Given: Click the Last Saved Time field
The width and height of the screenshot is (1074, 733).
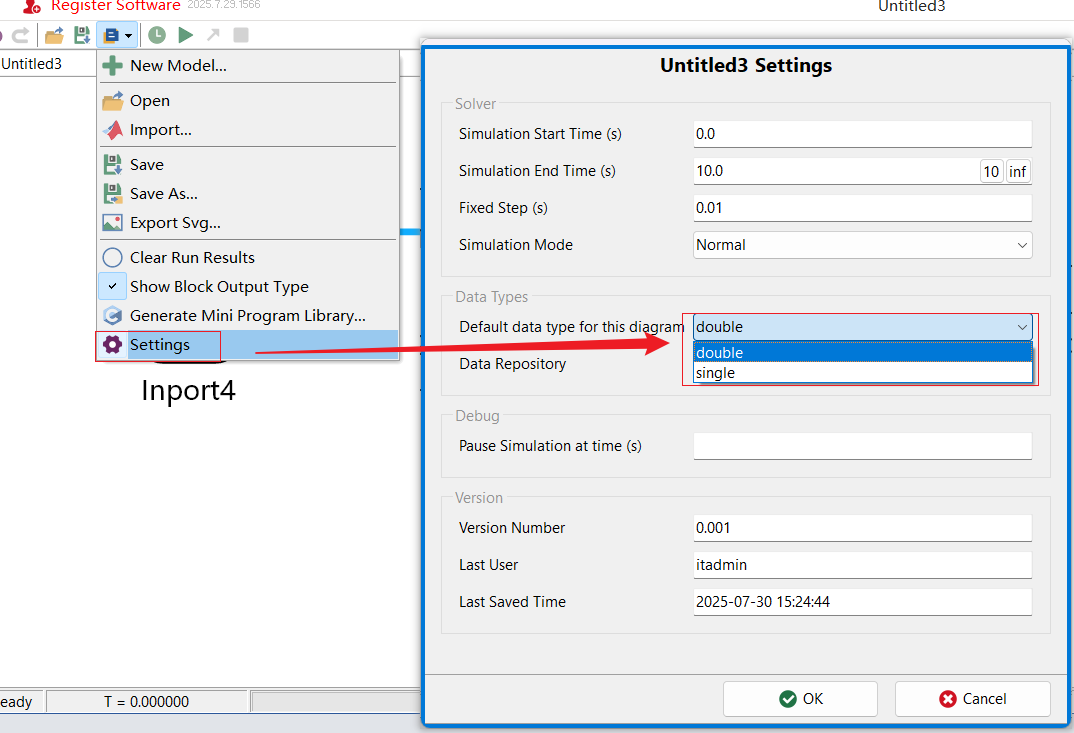Looking at the screenshot, I should point(862,602).
